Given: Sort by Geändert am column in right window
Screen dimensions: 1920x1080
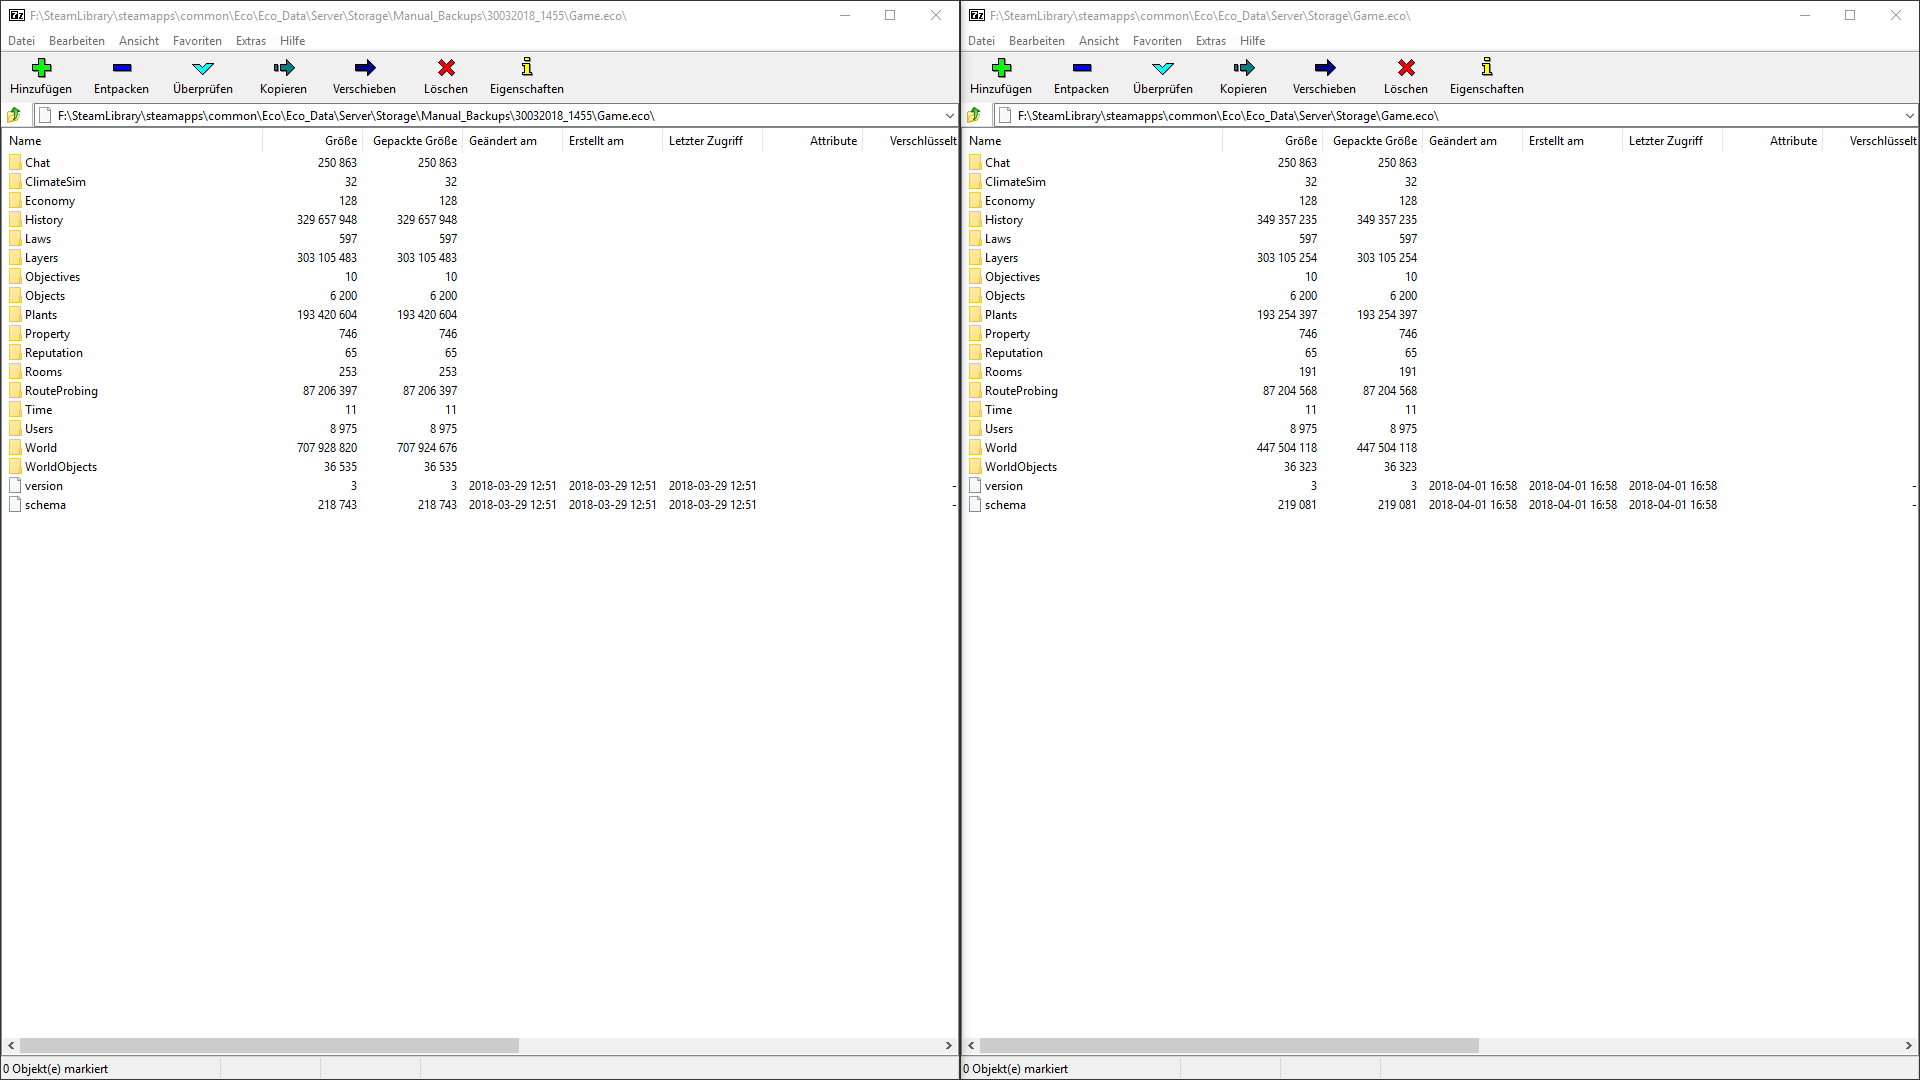Looking at the screenshot, I should click(x=1462, y=141).
